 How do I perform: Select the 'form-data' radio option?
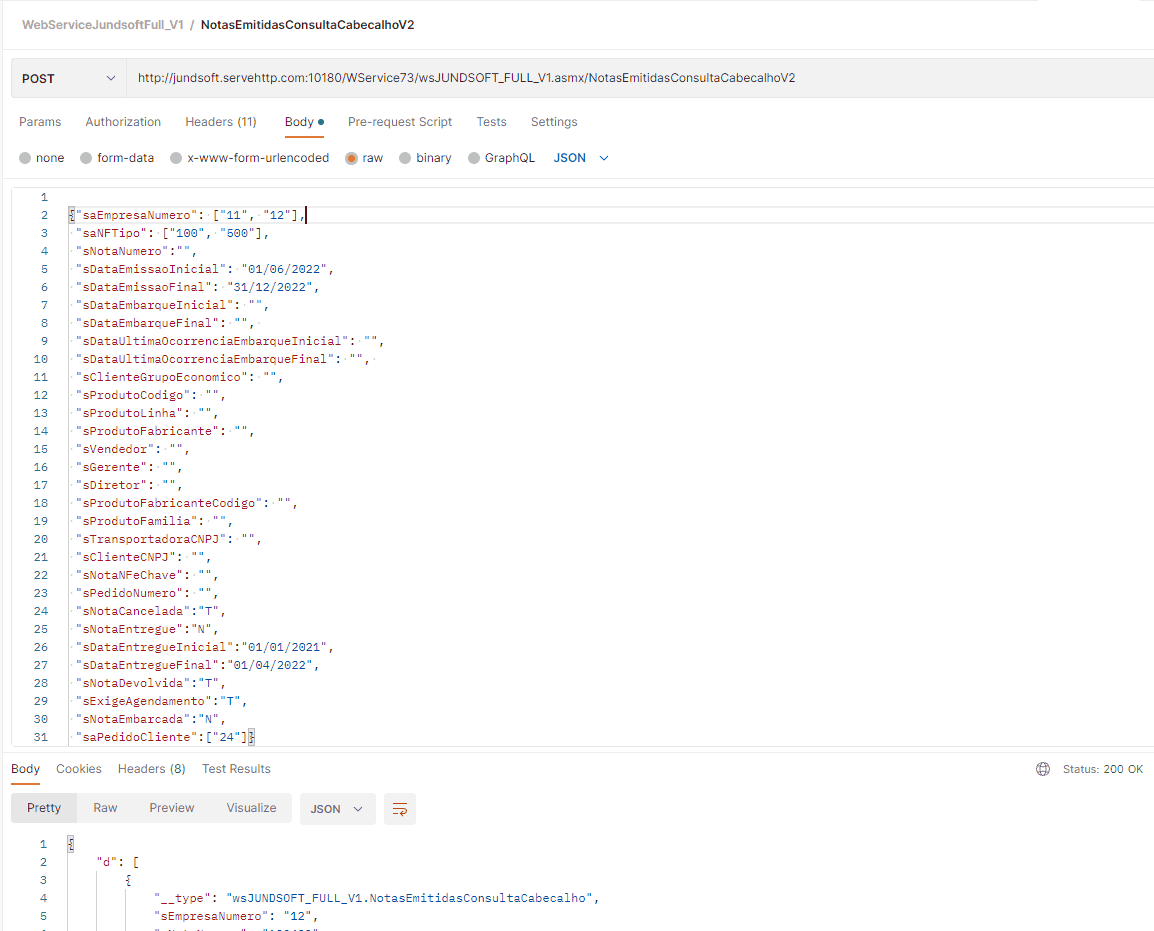87,158
